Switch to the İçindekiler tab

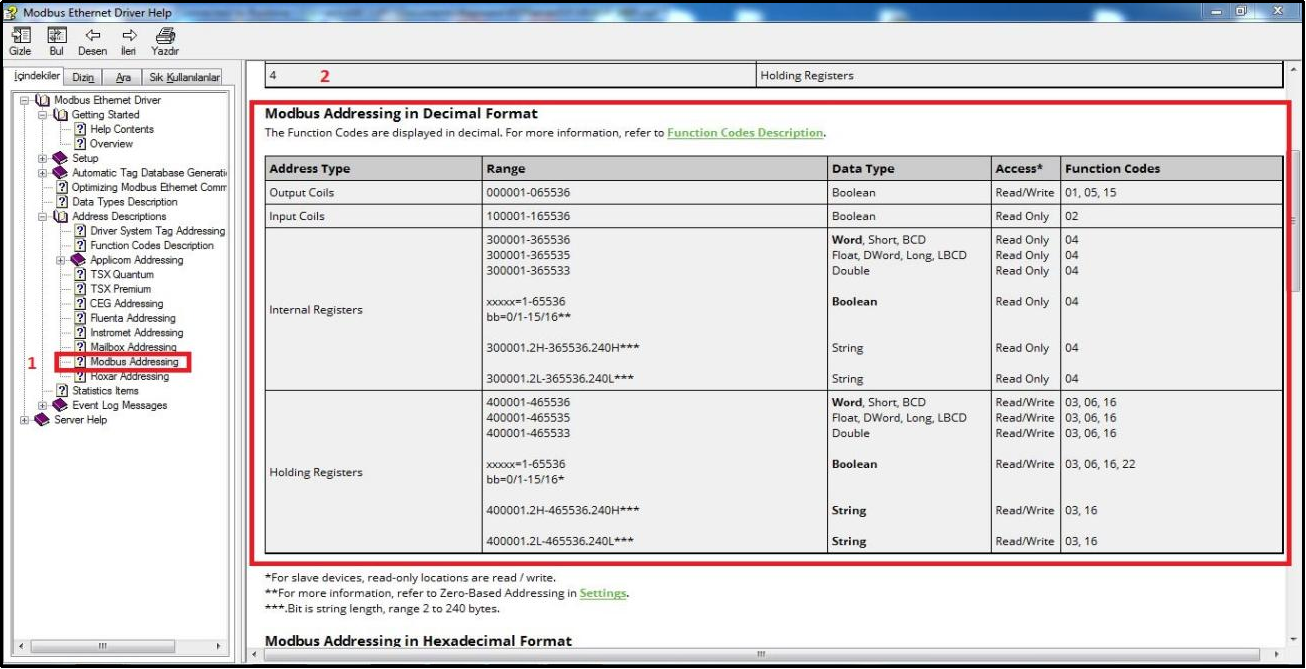38,76
